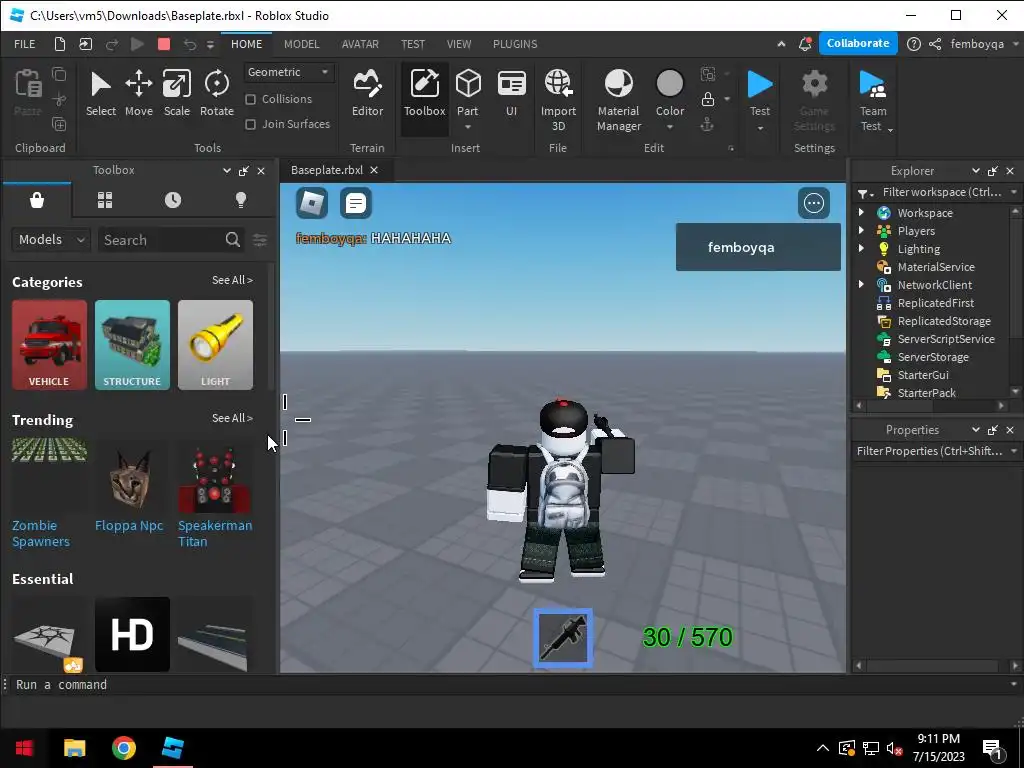1024x768 pixels.
Task: Expand the NetworkClient tree node
Action: click(861, 284)
